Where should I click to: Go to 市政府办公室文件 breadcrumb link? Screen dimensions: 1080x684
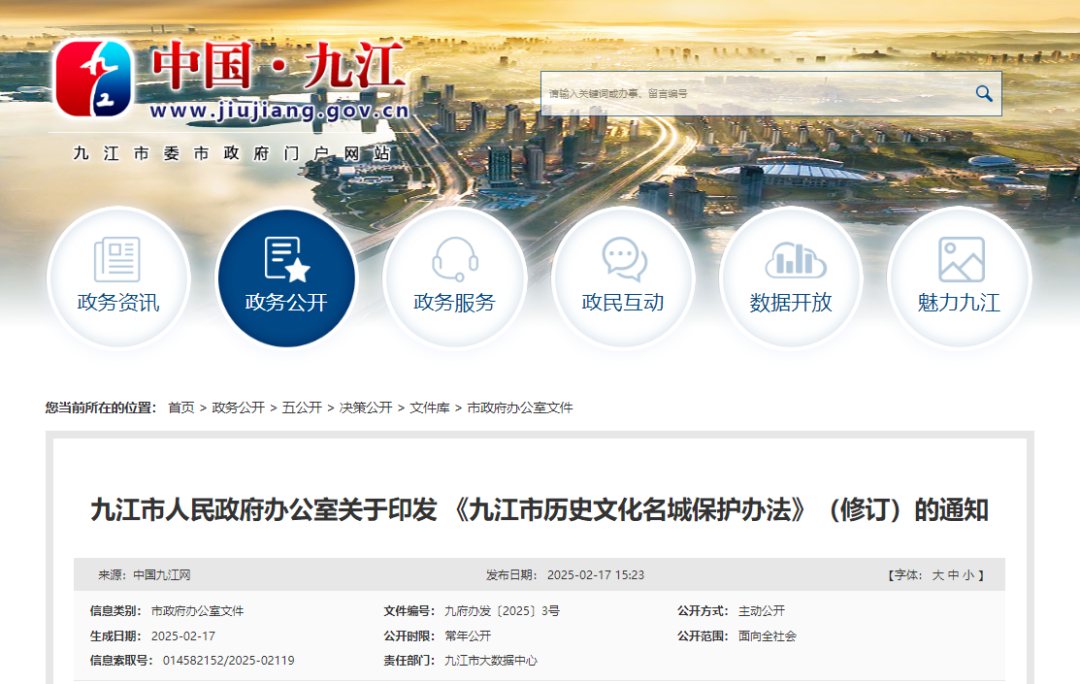[520, 408]
